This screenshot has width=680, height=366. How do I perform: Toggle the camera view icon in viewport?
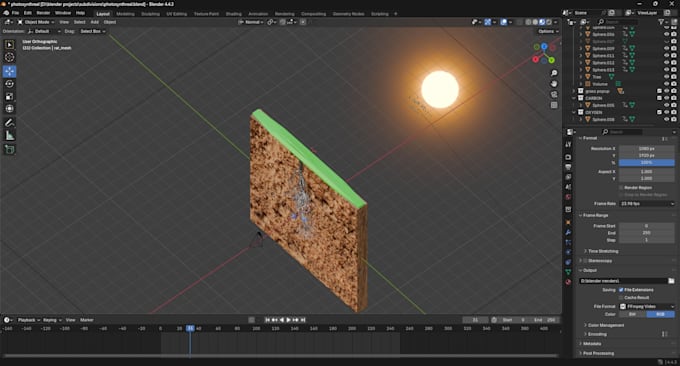(554, 94)
